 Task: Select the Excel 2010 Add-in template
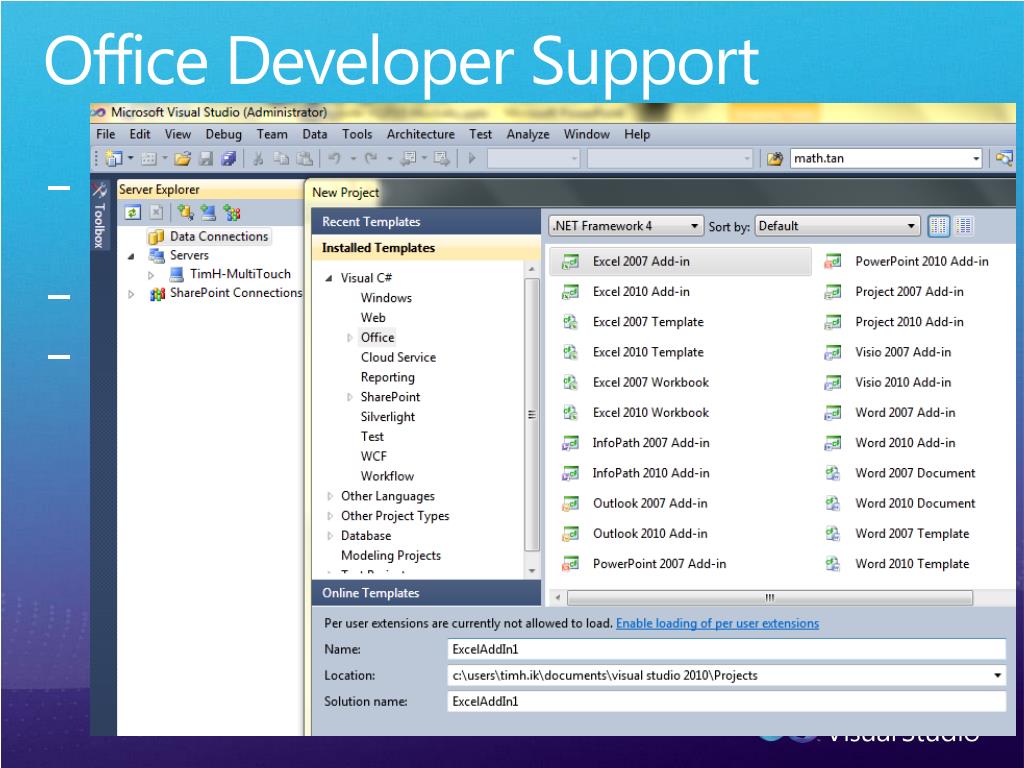(641, 292)
